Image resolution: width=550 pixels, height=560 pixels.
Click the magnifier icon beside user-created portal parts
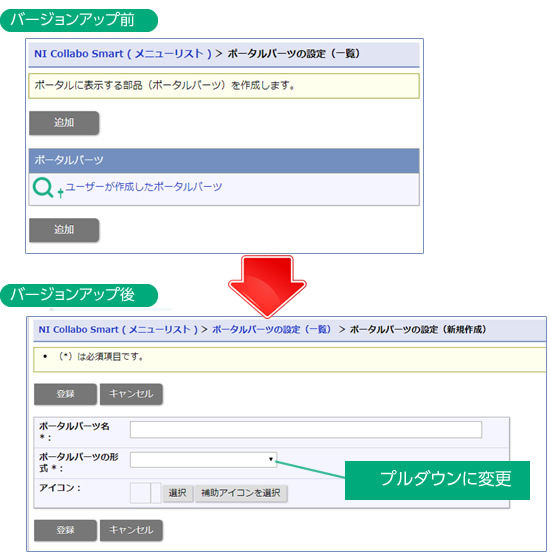(x=43, y=188)
